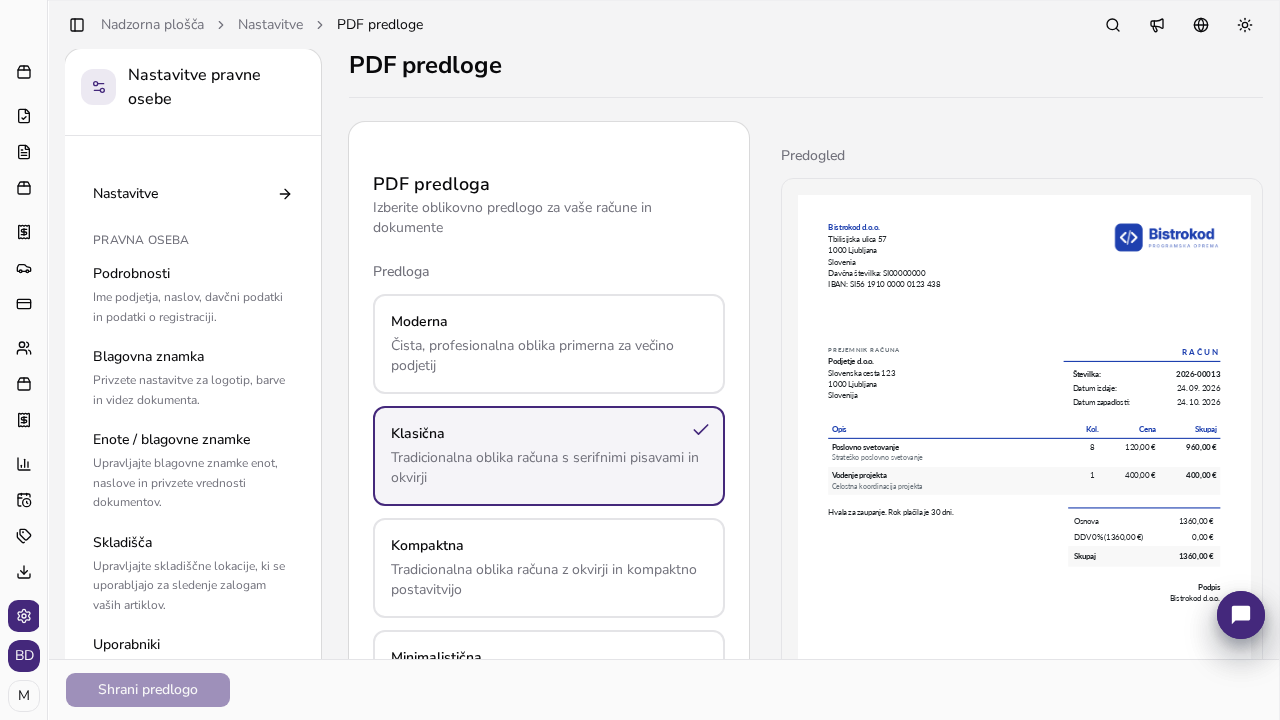This screenshot has height=720, width=1280.
Task: Click the Shrani predlogo button
Action: [148, 690]
